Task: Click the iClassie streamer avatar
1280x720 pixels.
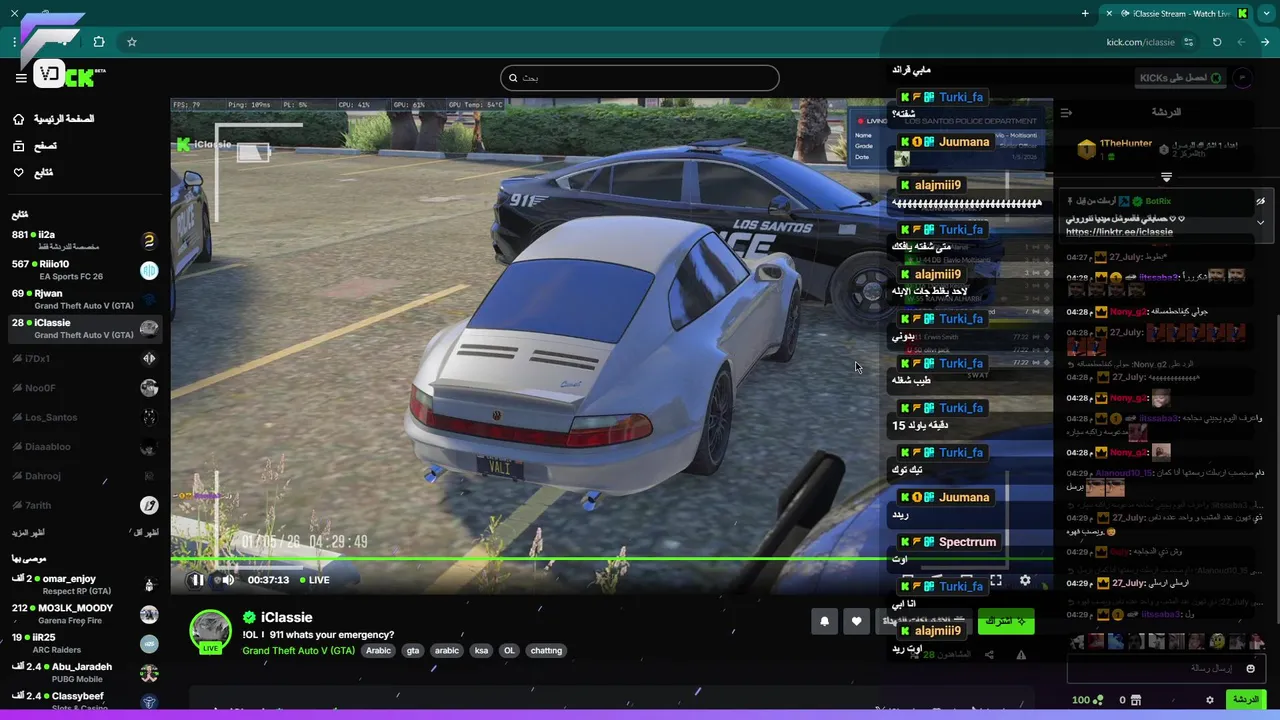Action: click(211, 631)
